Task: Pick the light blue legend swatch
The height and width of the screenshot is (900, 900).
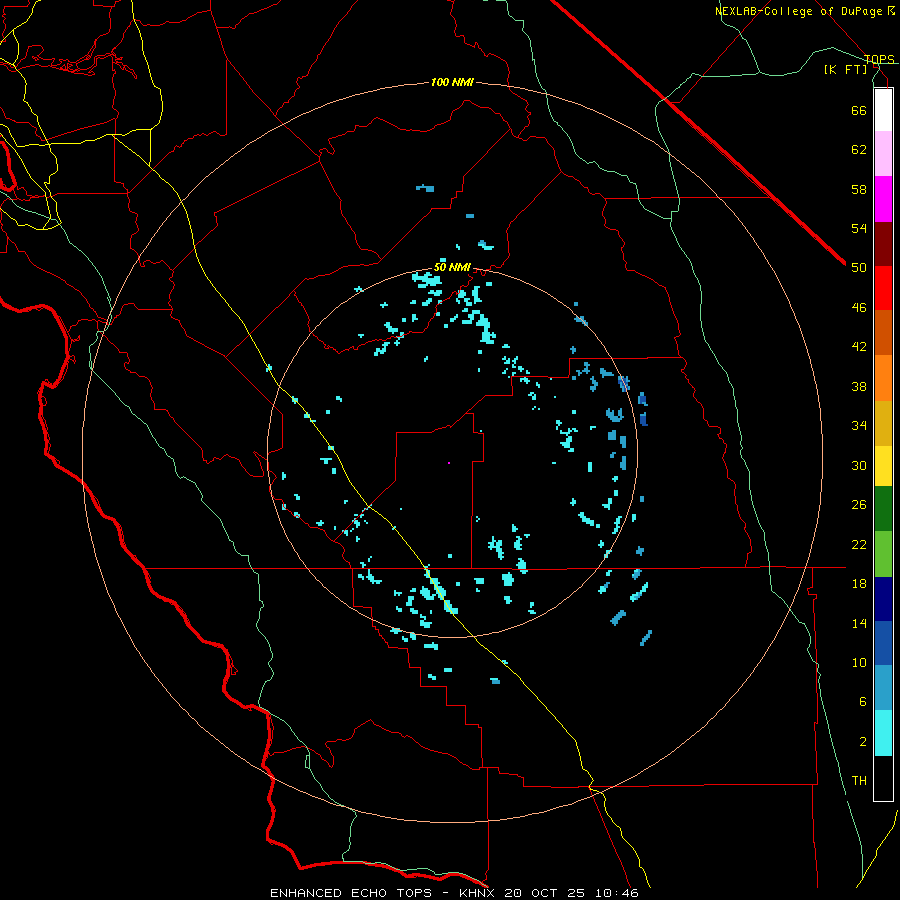Action: (883, 688)
